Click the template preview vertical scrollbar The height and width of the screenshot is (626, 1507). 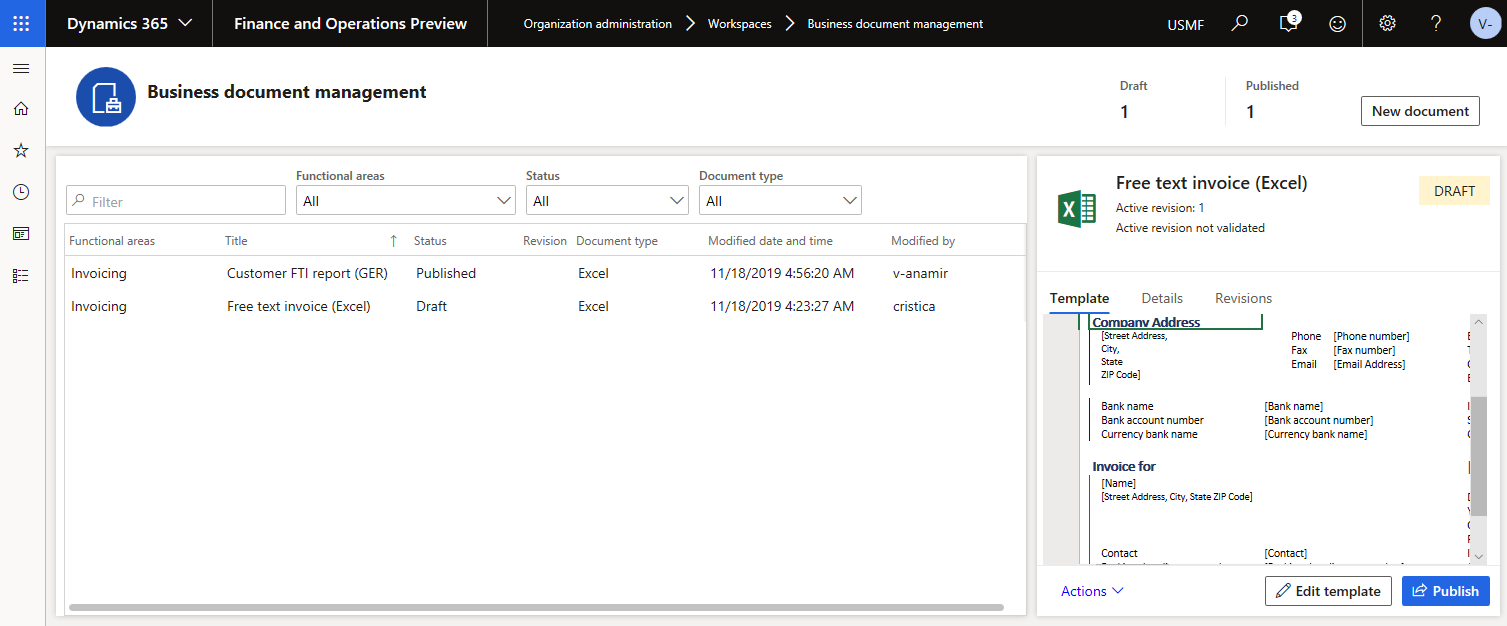1478,455
